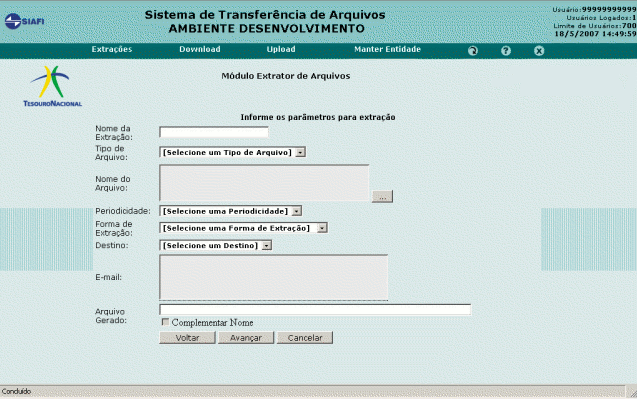This screenshot has height=399, width=637.
Task: Click inside the E-mail text area
Action: 273,278
